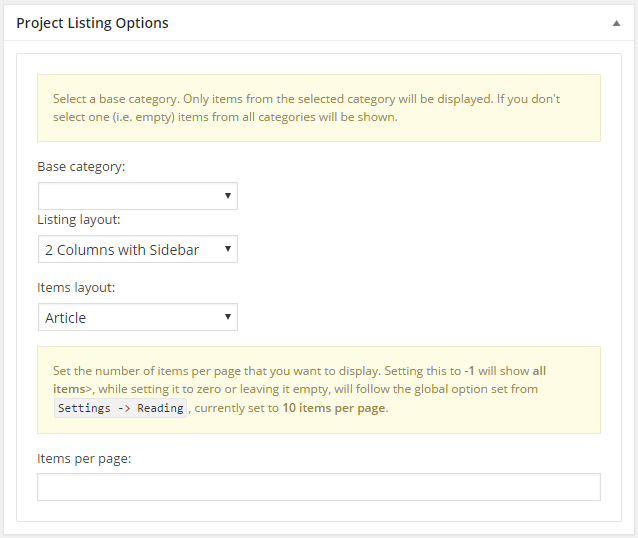Open the Base category dropdown
Image resolution: width=638 pixels, height=538 pixels.
(138, 196)
